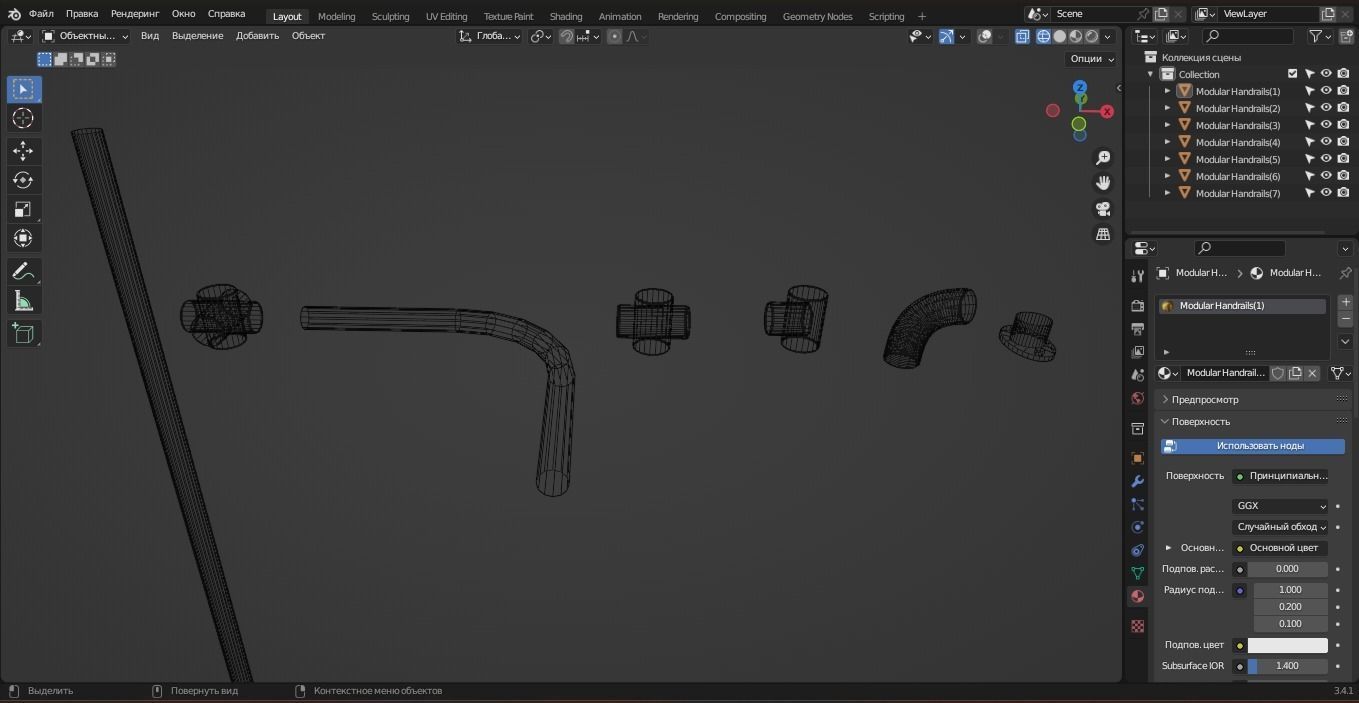Enable X-Ray view toggle in the header

[x=1022, y=36]
